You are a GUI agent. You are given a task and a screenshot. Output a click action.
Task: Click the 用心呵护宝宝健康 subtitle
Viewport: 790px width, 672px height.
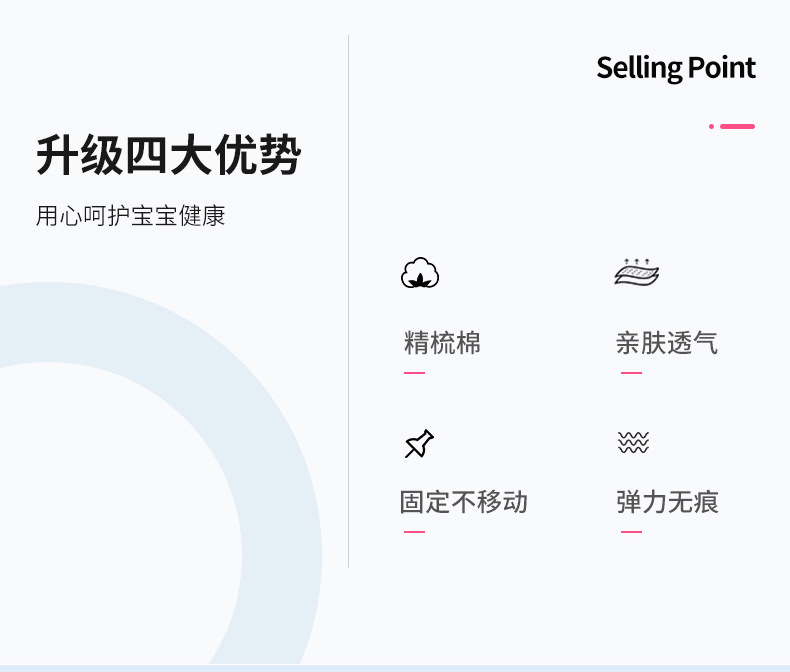click(130, 216)
